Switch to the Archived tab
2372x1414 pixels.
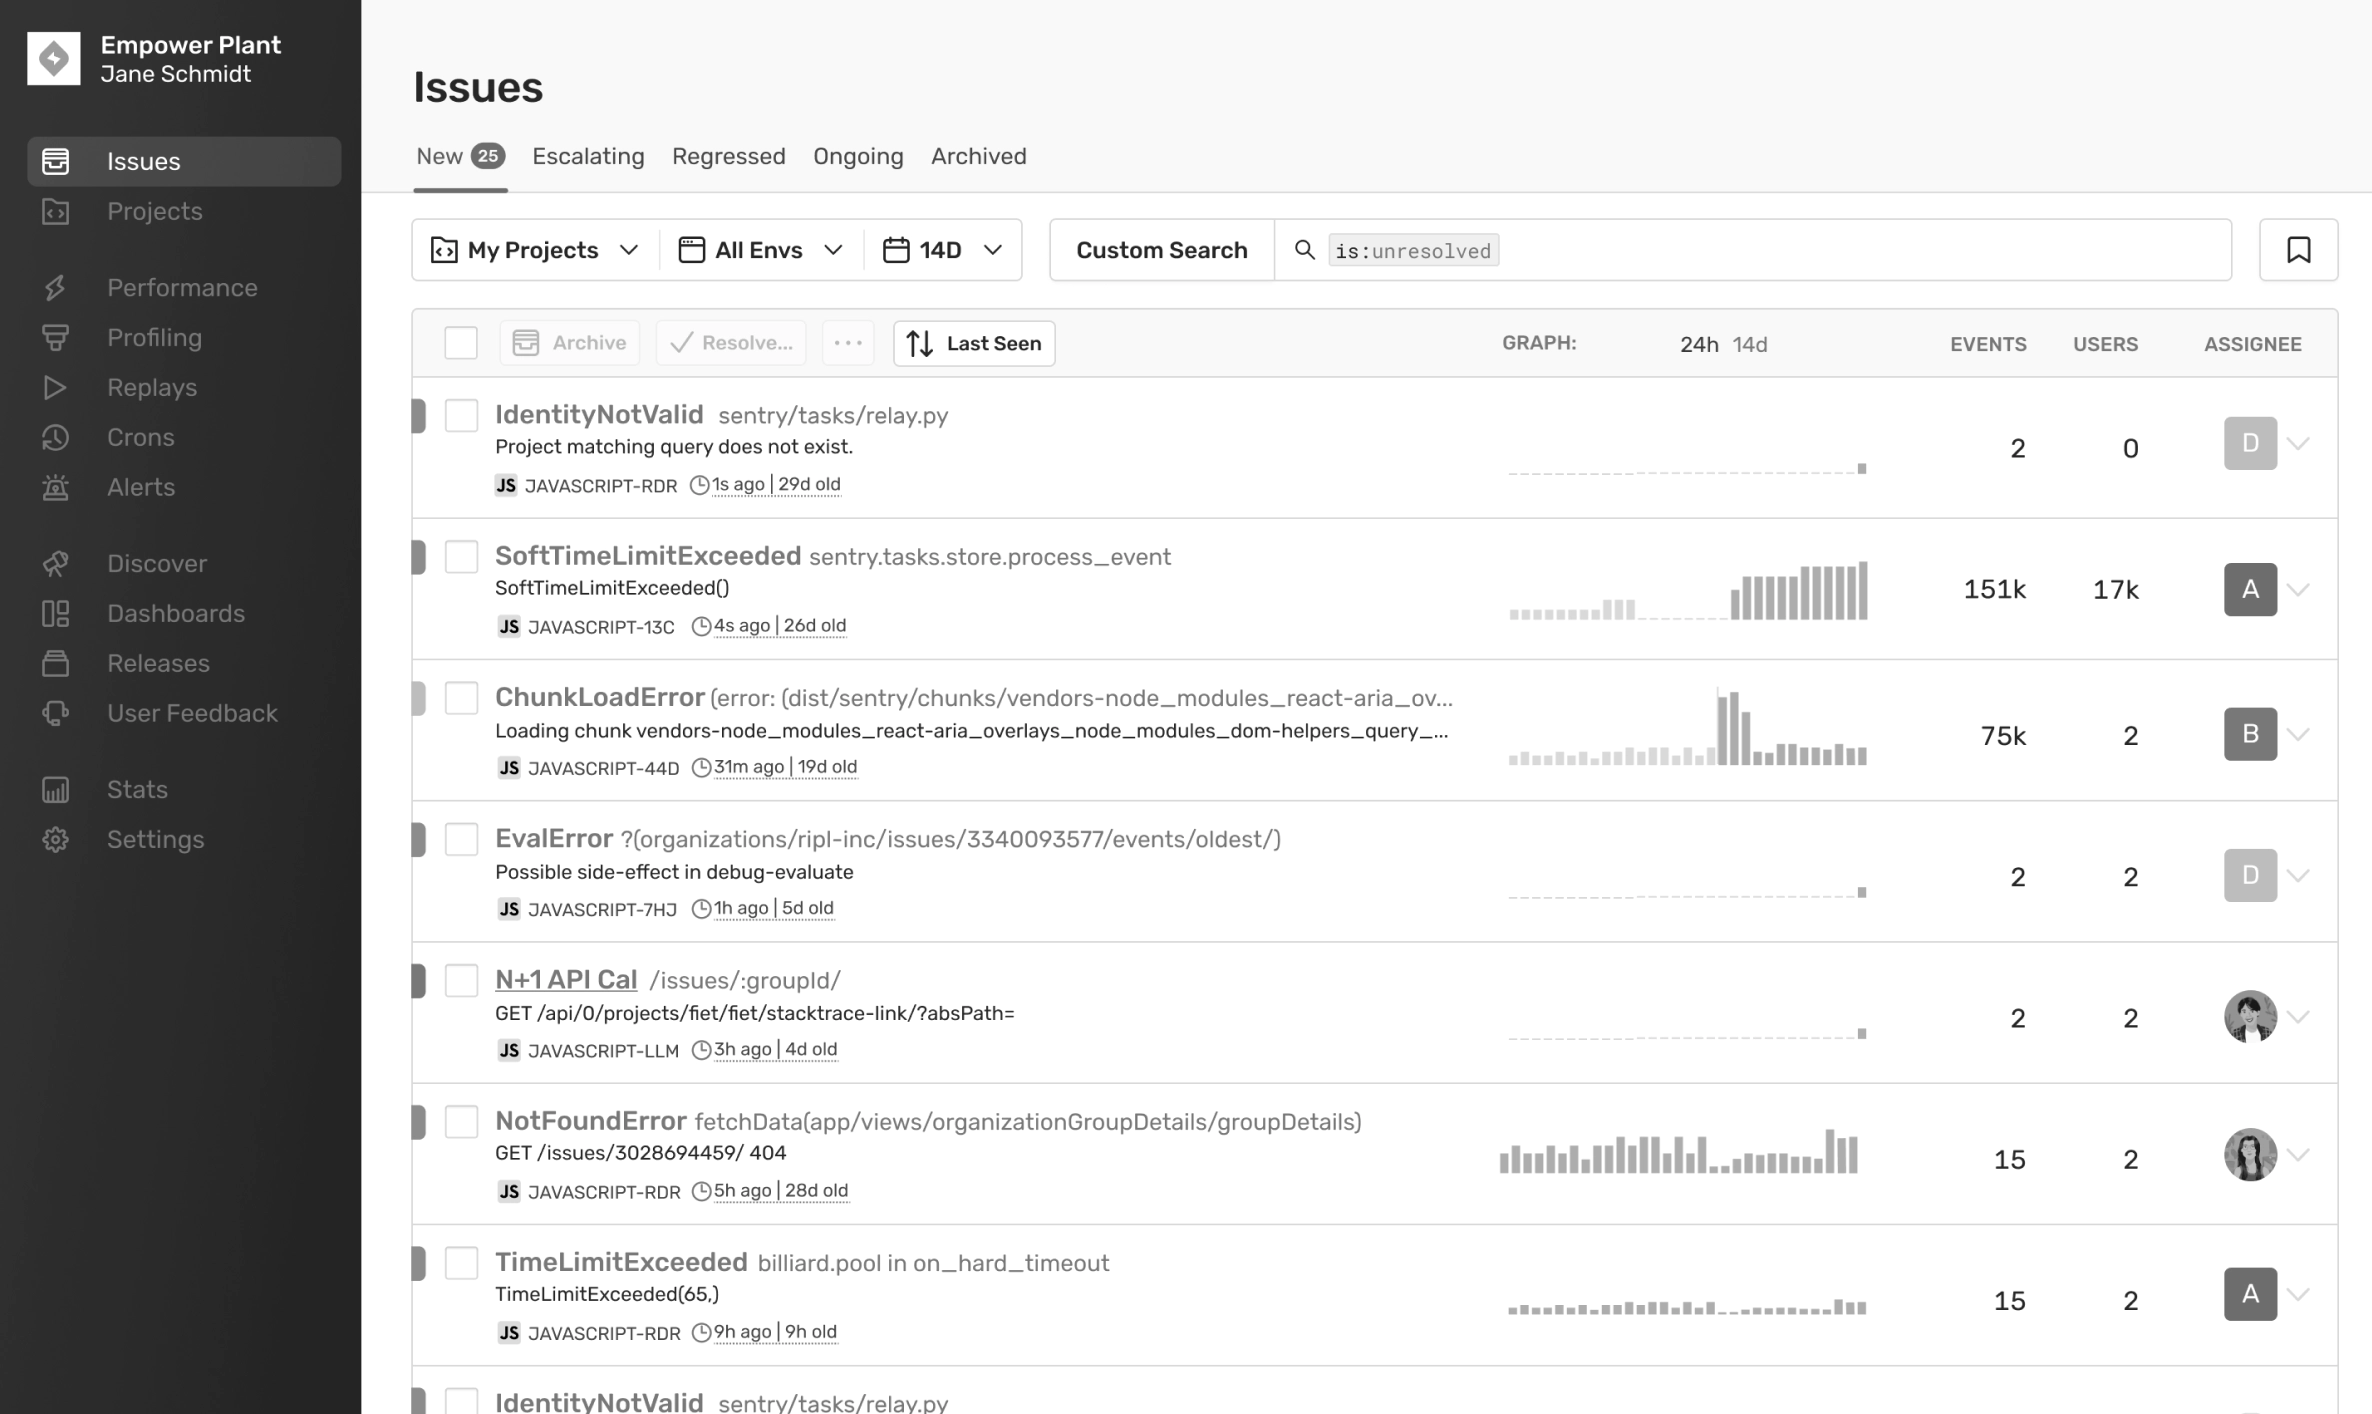tap(978, 157)
